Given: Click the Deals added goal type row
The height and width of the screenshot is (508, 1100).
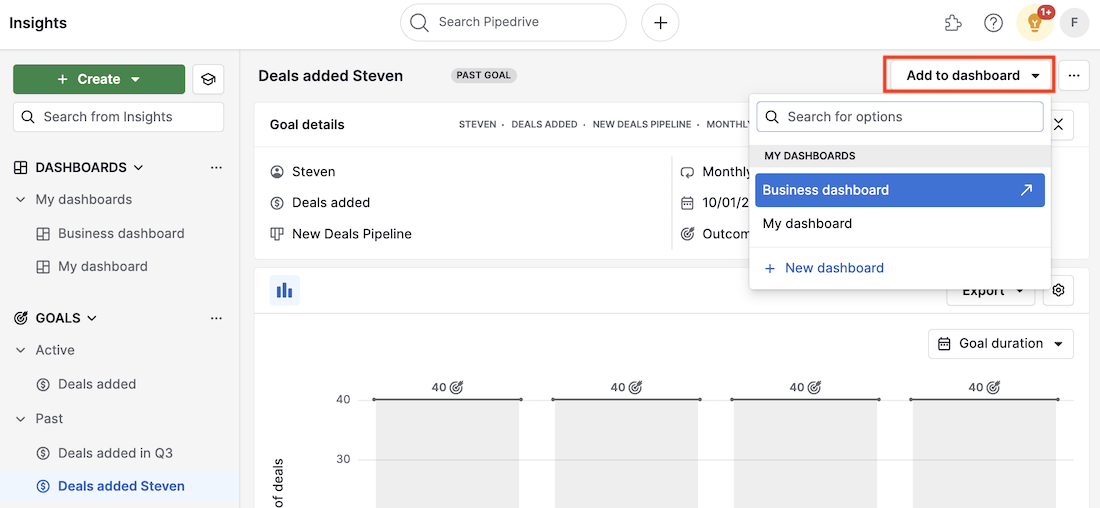Looking at the screenshot, I should click(x=320, y=203).
